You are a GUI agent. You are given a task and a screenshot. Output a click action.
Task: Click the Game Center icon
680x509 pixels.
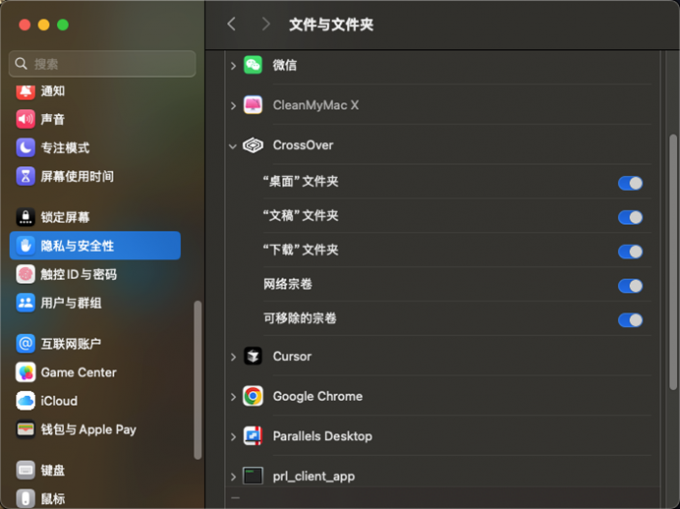(26, 372)
